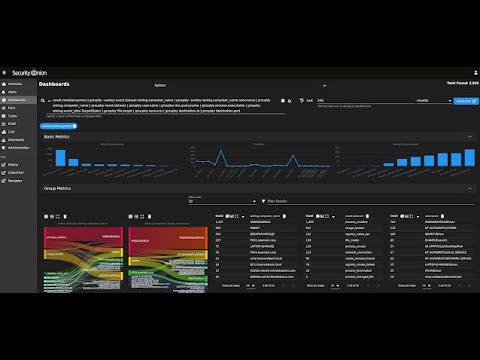The width and height of the screenshot is (480, 360).
Task: Click the NT AUTHORITY\SYSTEM user cell
Action: (440, 228)
